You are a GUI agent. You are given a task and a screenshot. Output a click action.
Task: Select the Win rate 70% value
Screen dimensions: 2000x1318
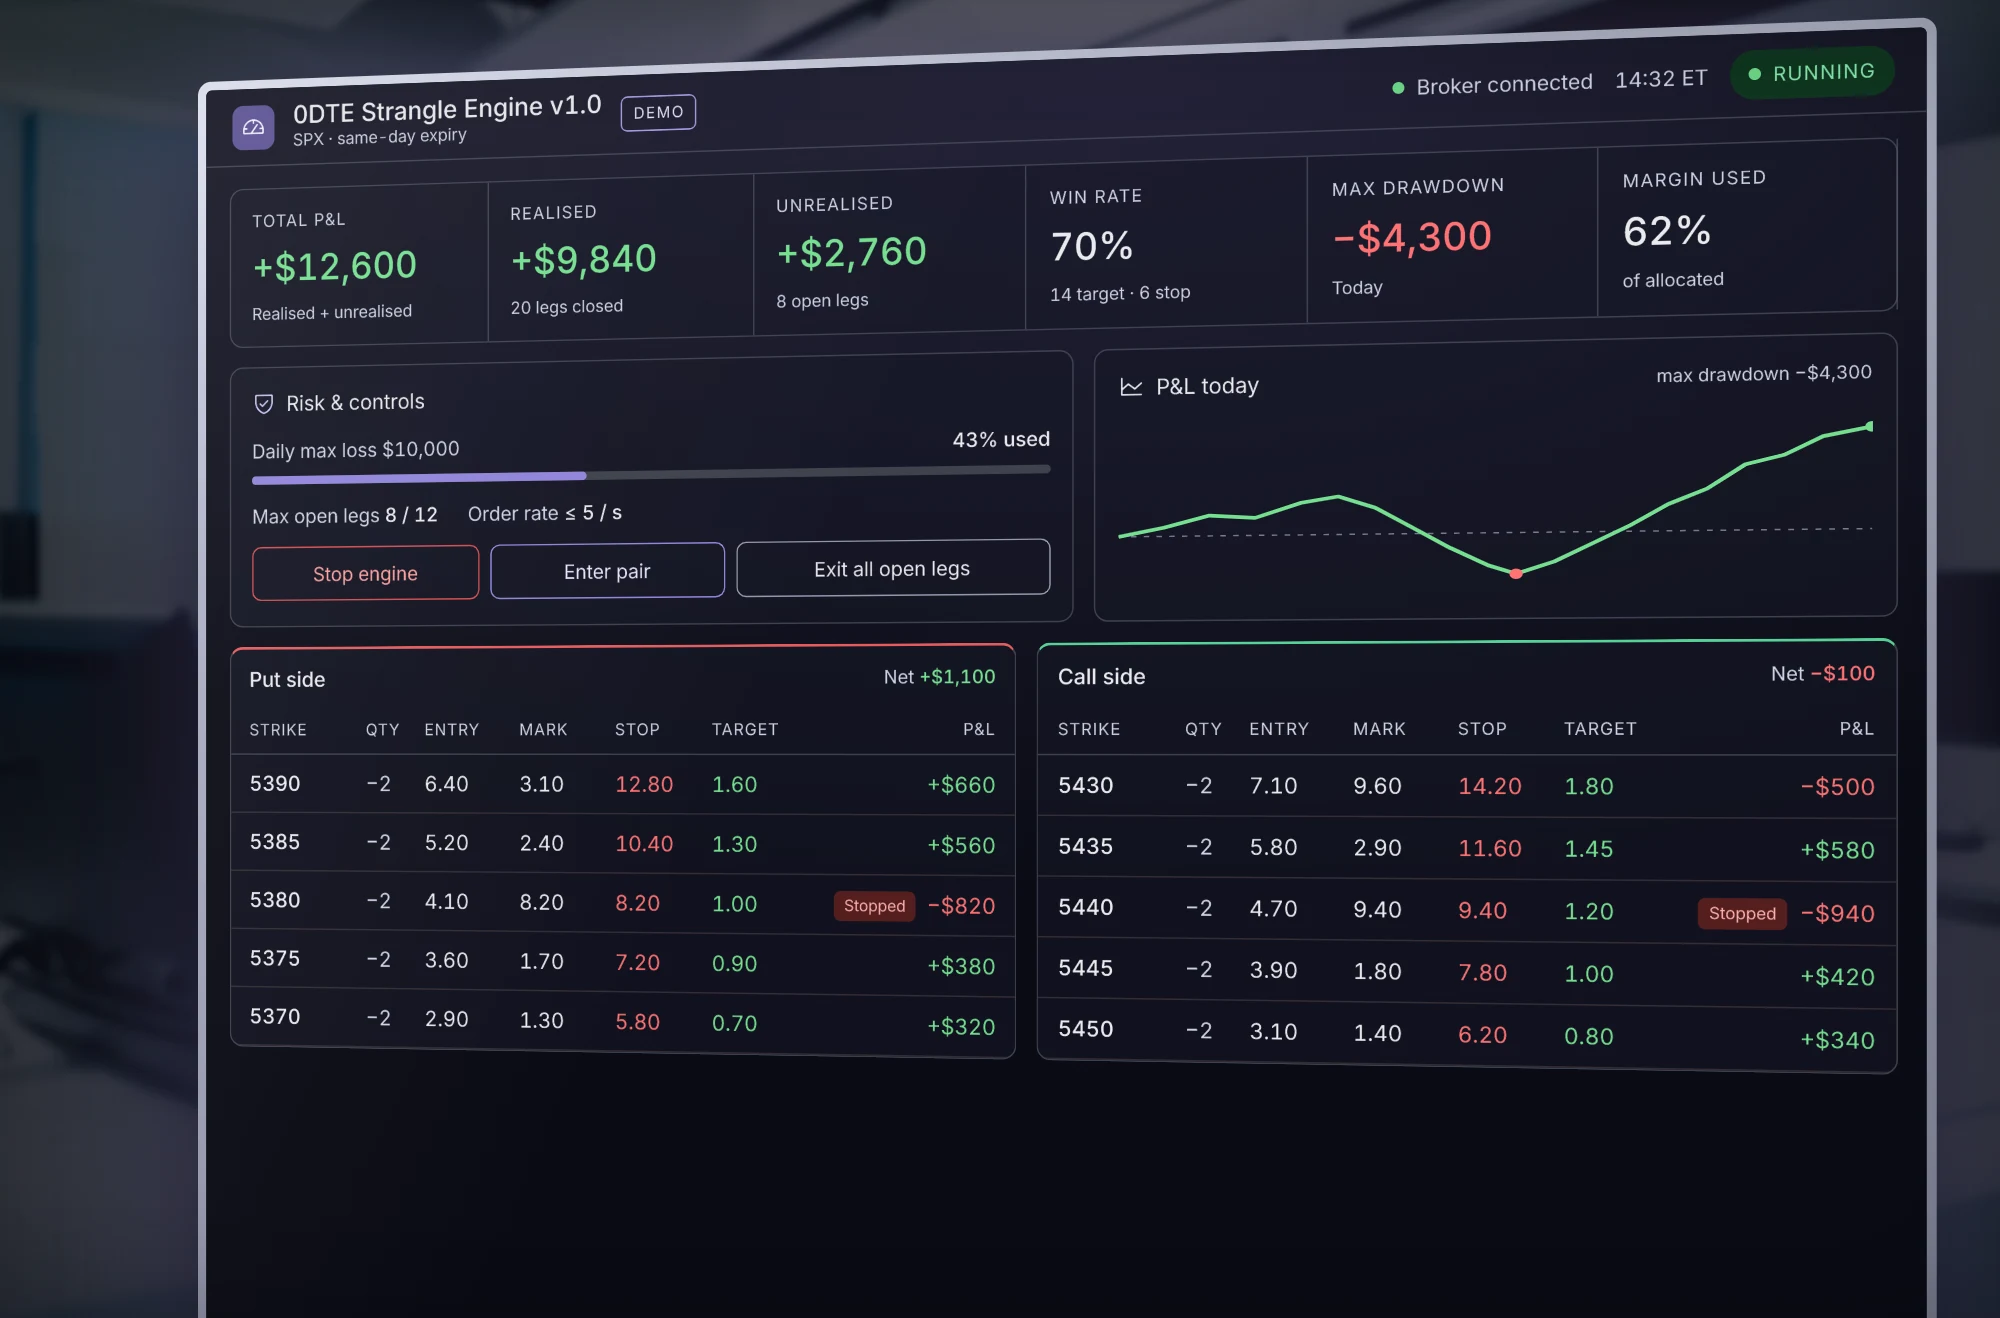(1092, 246)
